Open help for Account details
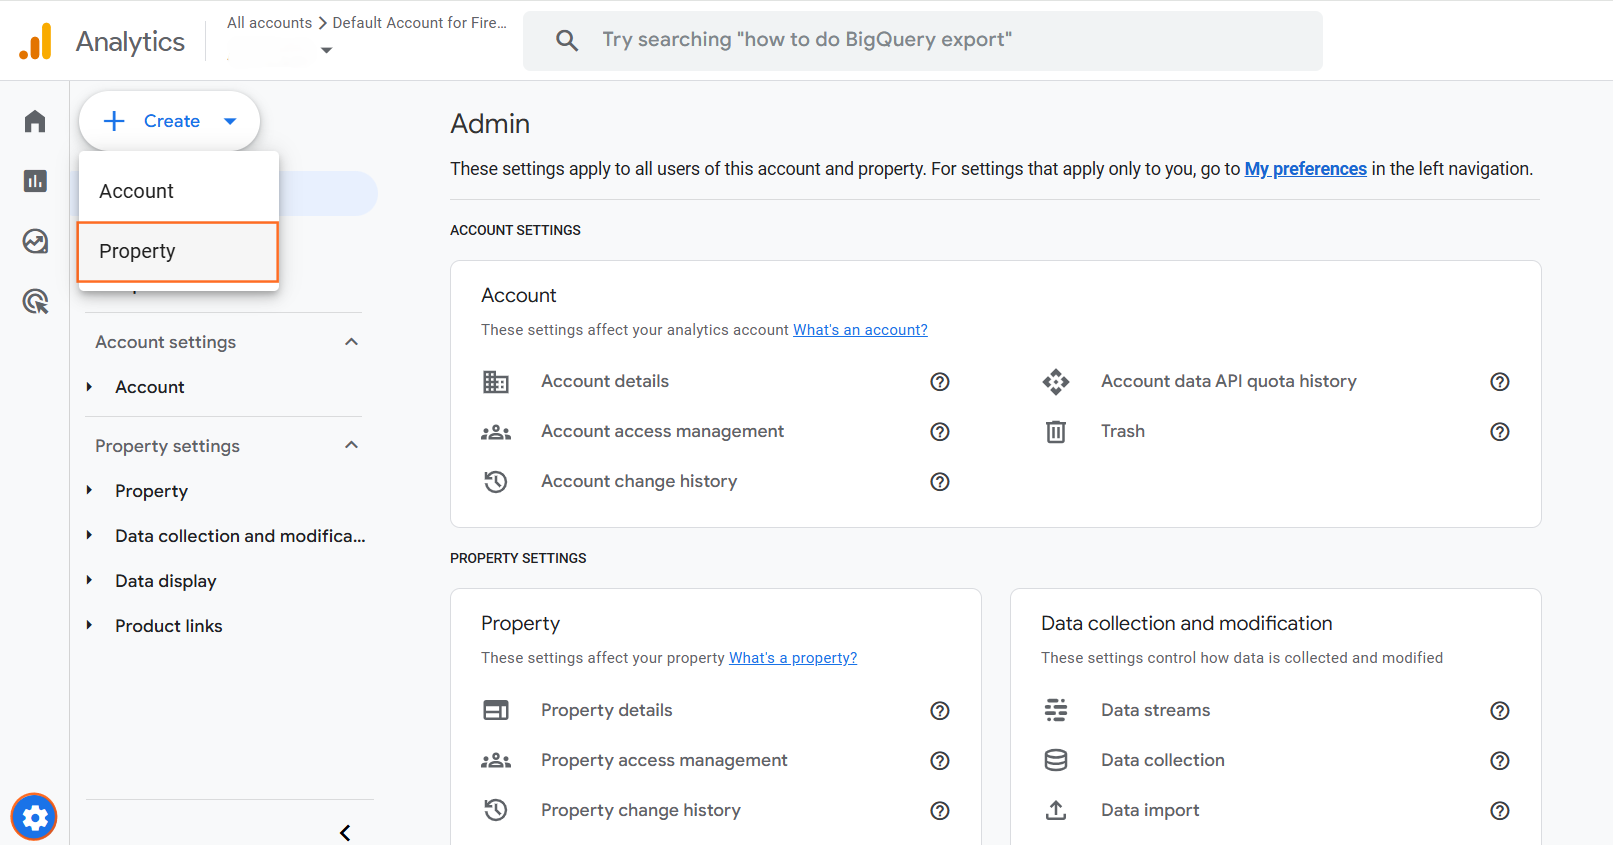Image resolution: width=1613 pixels, height=845 pixels. [x=940, y=381]
